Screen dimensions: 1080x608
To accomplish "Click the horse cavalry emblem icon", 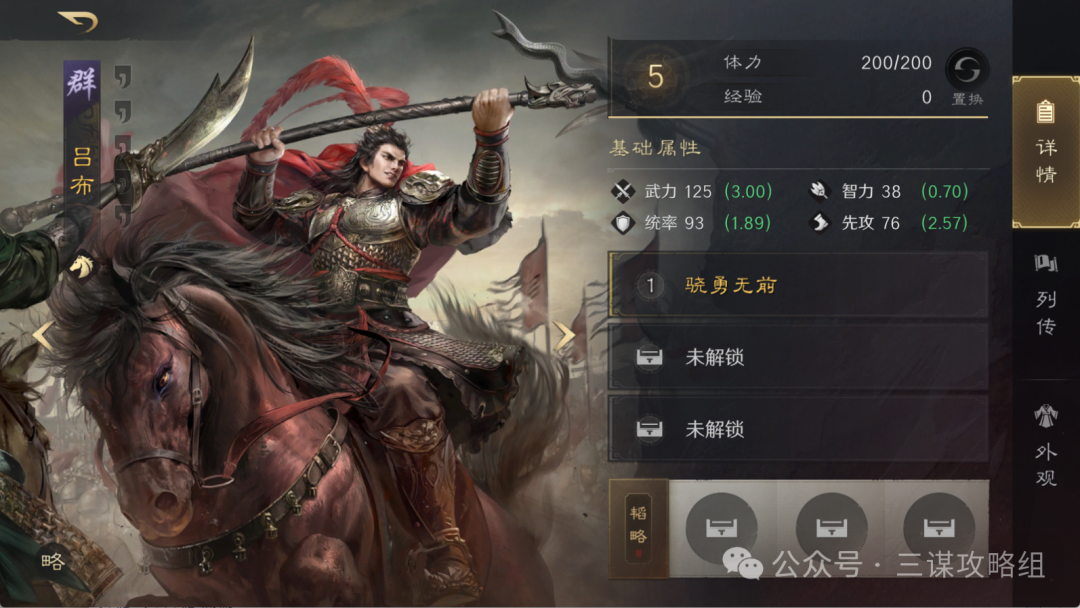I will tap(80, 266).
